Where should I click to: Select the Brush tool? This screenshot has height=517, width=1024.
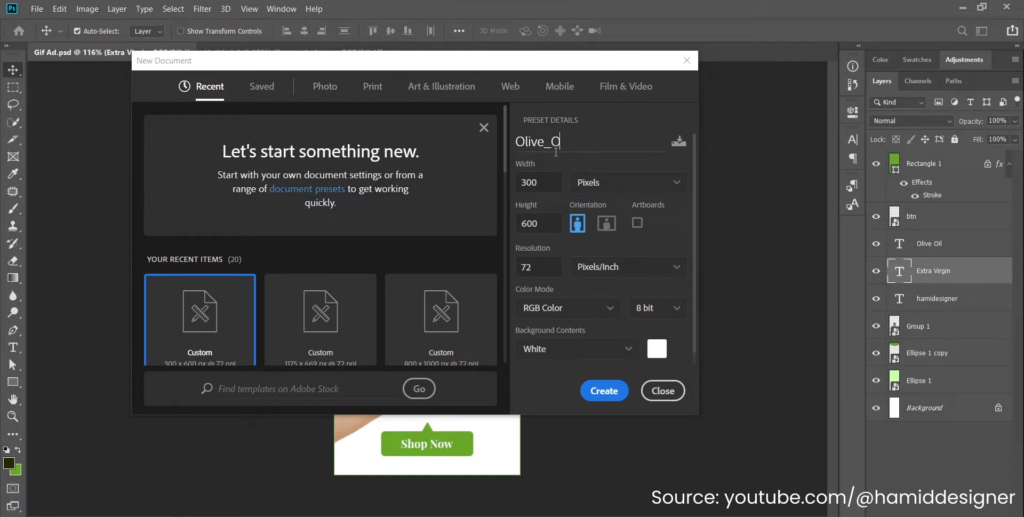coord(12,209)
